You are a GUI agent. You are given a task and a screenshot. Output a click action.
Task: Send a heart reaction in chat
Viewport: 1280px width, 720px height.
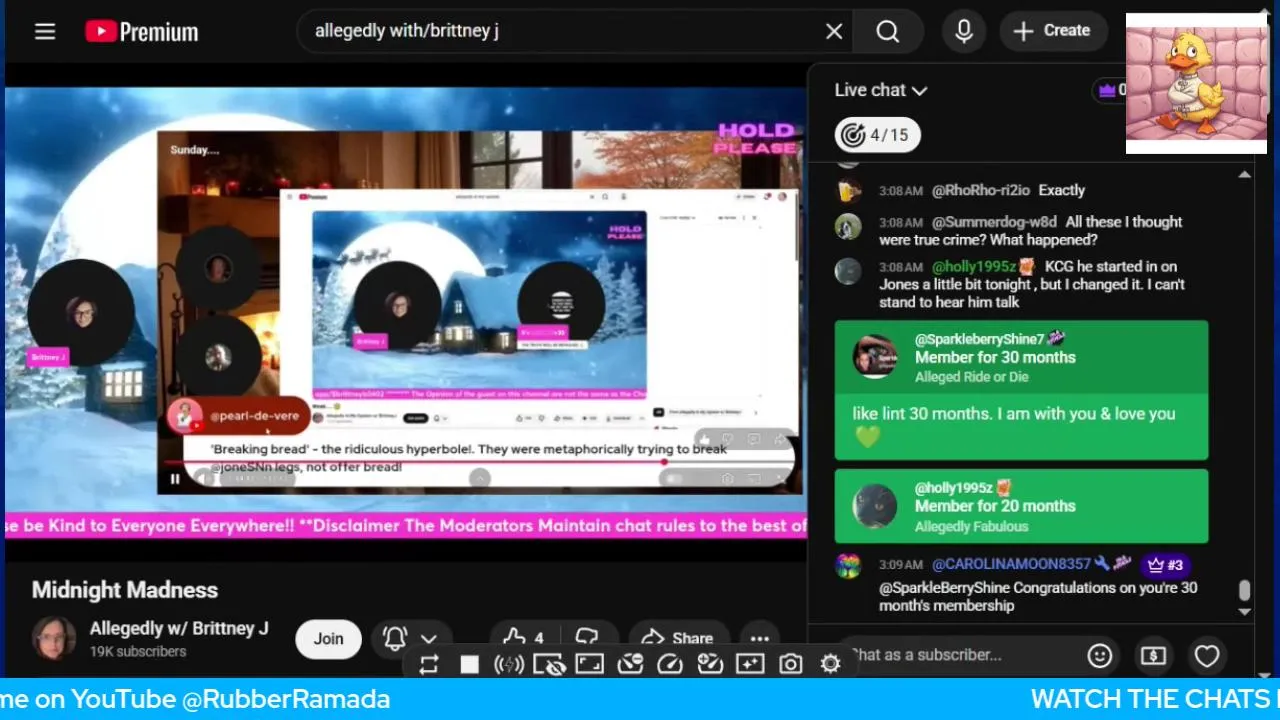pos(1207,656)
